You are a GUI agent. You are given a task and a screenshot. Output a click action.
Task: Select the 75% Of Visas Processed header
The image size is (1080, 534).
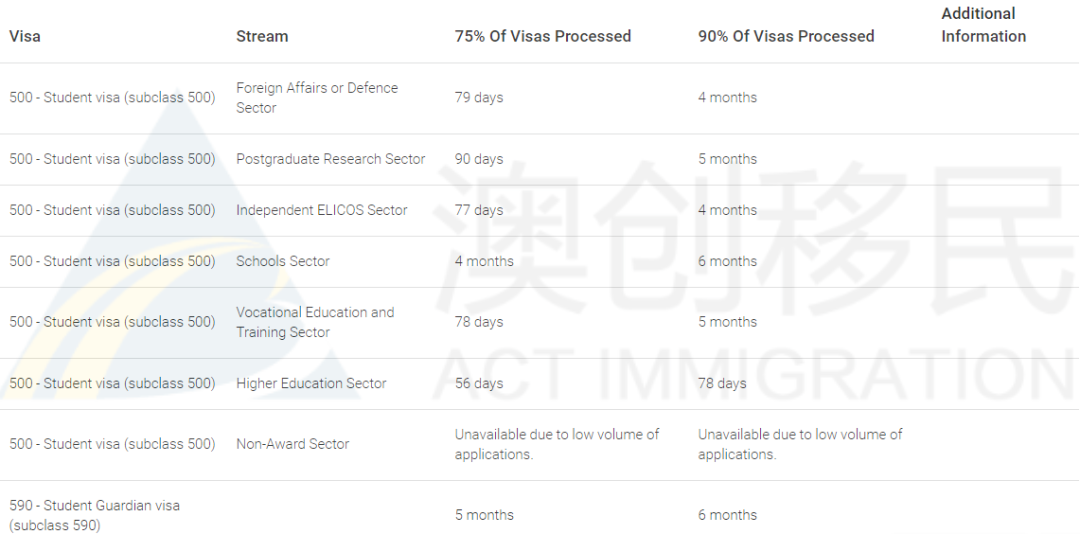(543, 36)
